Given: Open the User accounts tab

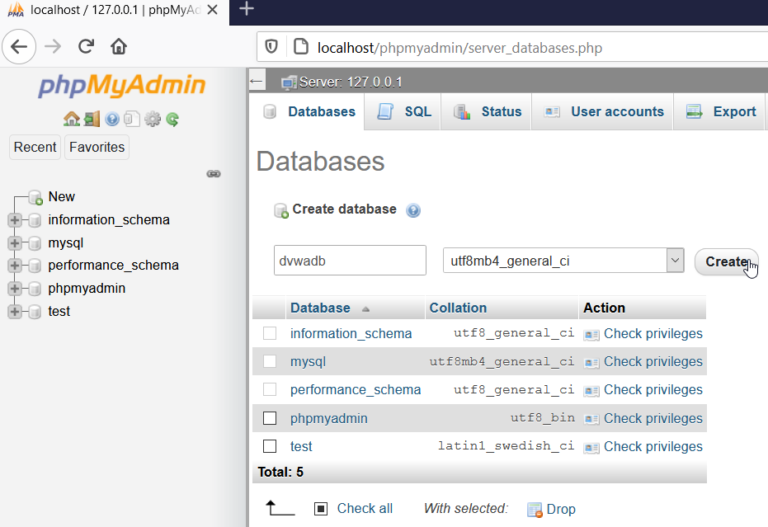Looking at the screenshot, I should click(603, 112).
